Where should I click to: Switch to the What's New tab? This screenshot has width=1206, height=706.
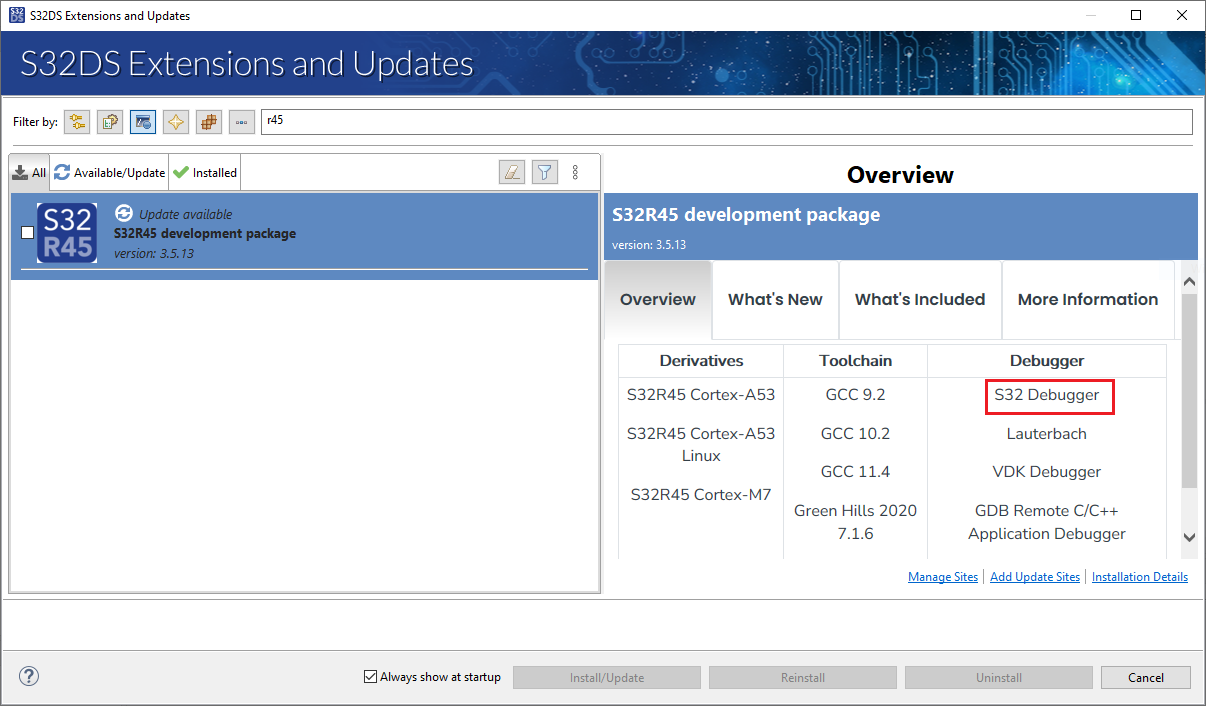pyautogui.click(x=775, y=299)
